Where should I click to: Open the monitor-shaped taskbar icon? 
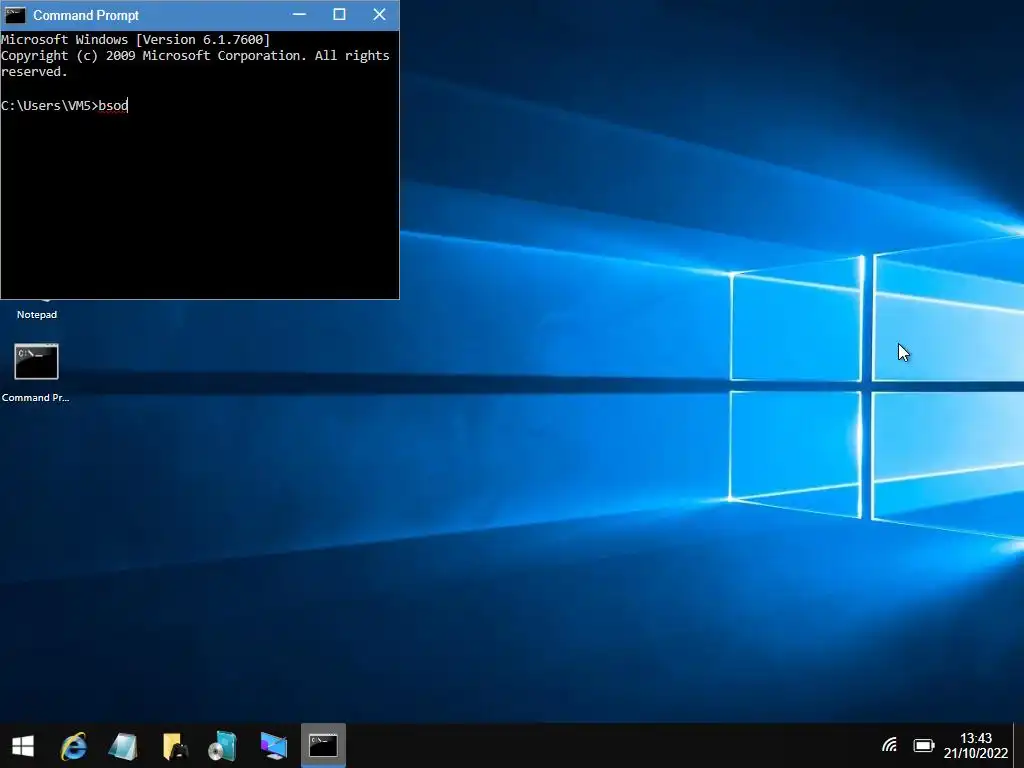pos(273,746)
